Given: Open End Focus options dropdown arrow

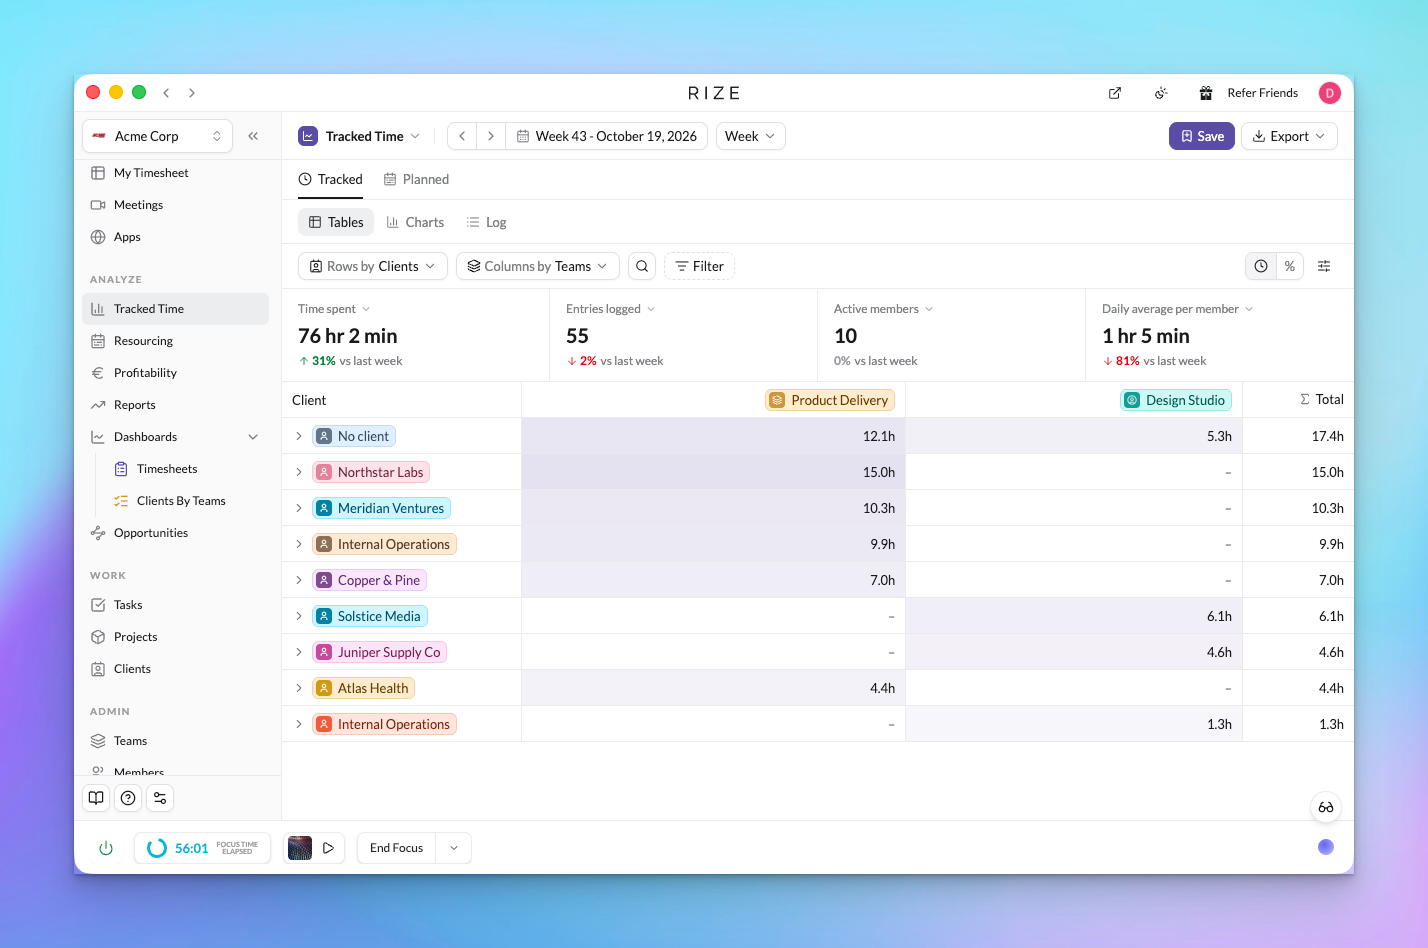Looking at the screenshot, I should click(x=454, y=848).
